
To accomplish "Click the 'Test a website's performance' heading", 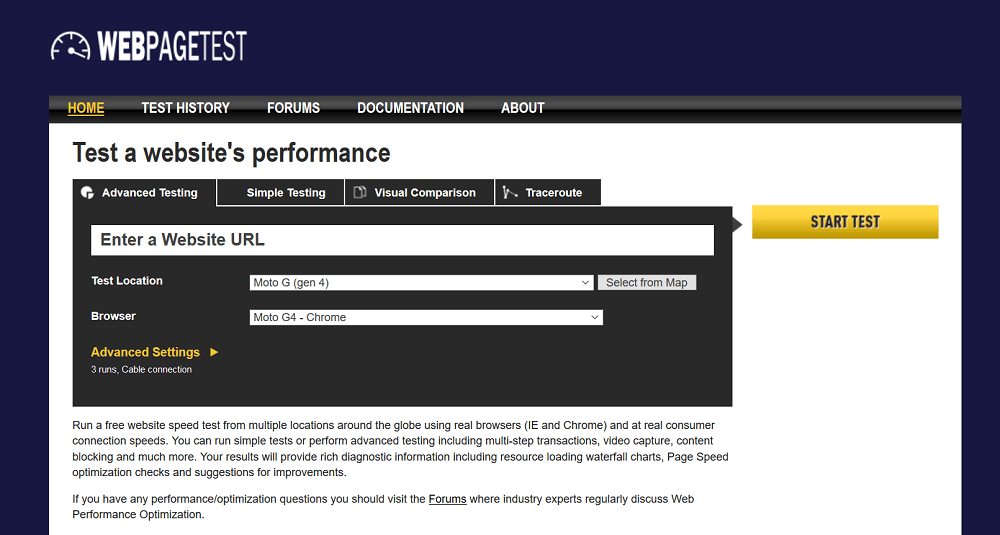I will click(232, 153).
